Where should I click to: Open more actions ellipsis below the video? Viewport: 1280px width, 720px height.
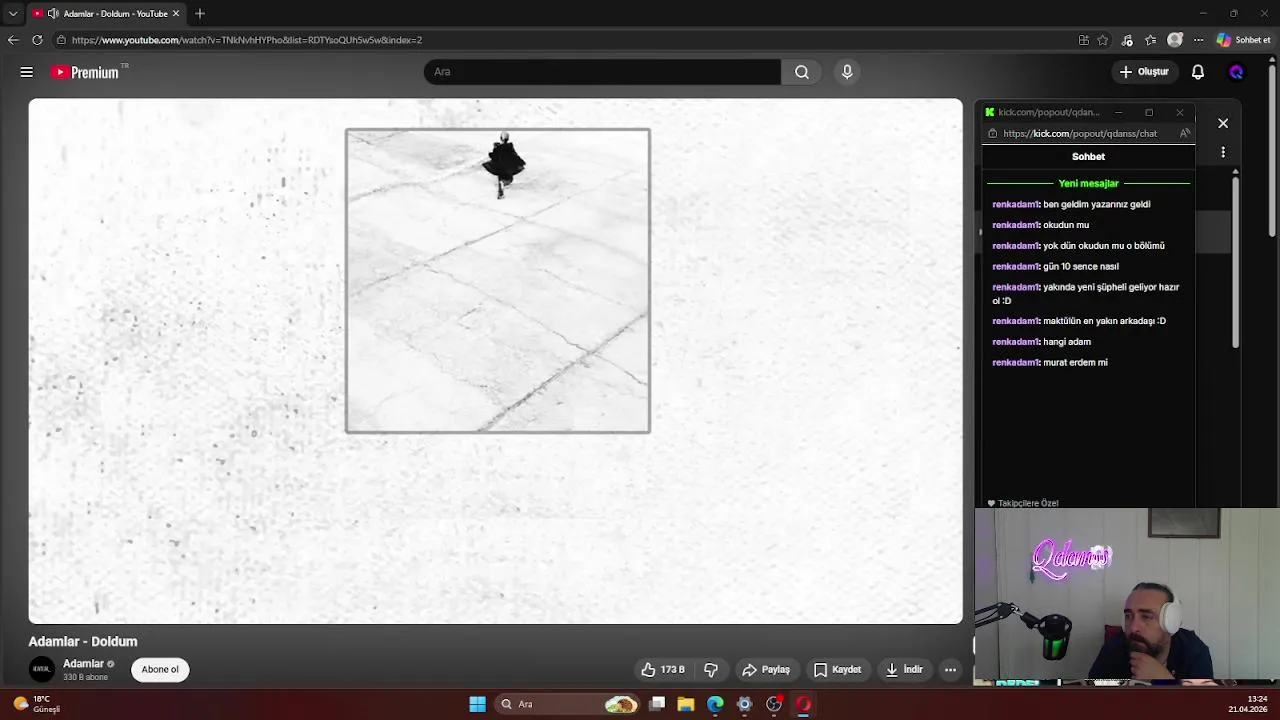(950, 669)
